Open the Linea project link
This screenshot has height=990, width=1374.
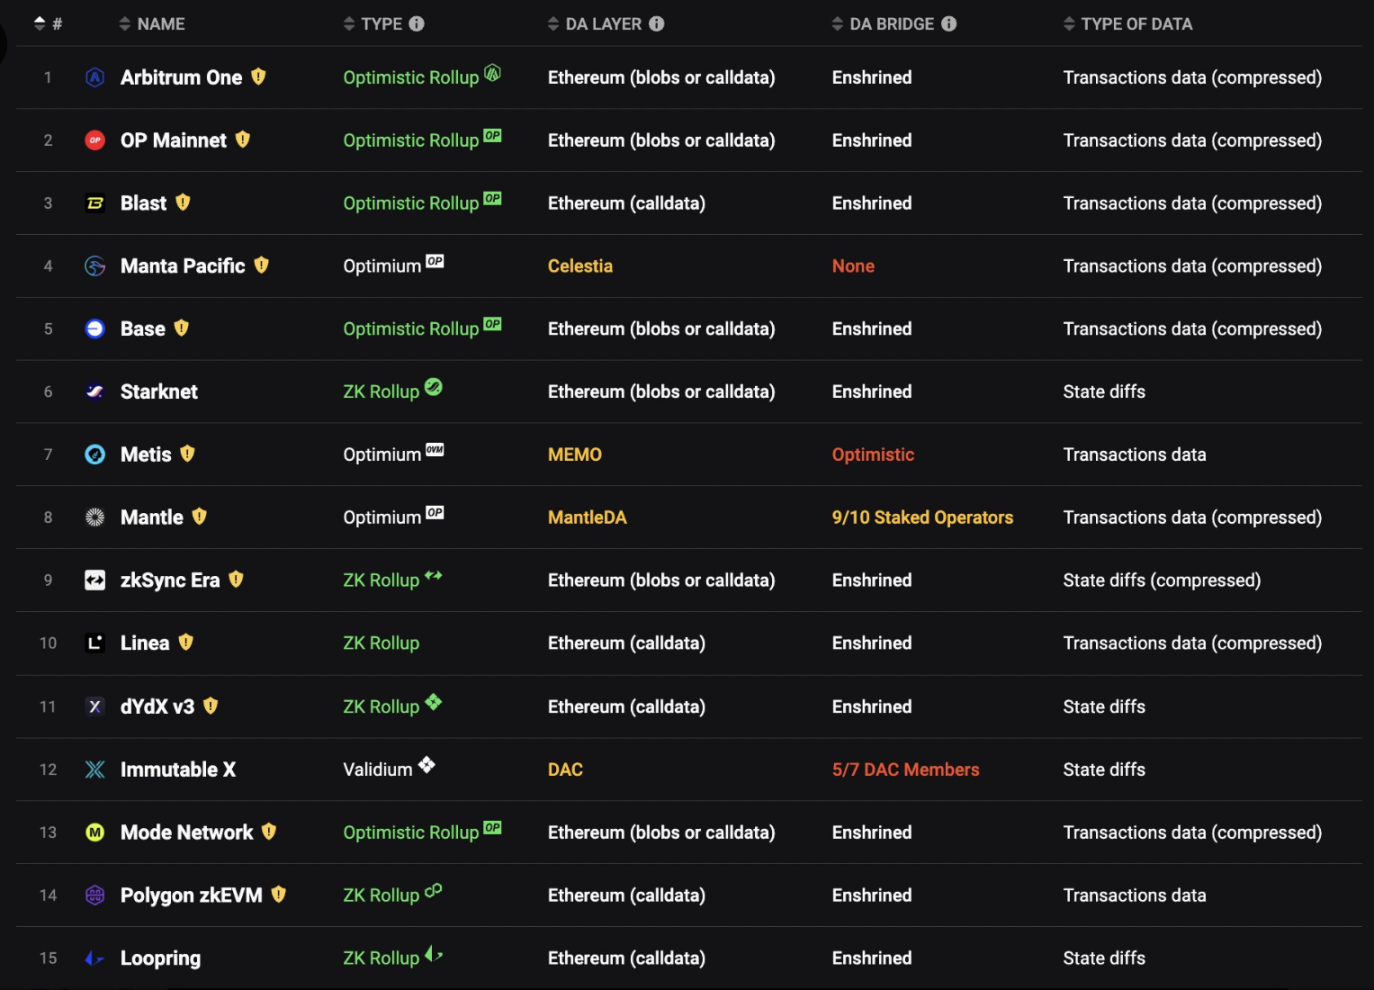[x=145, y=643]
